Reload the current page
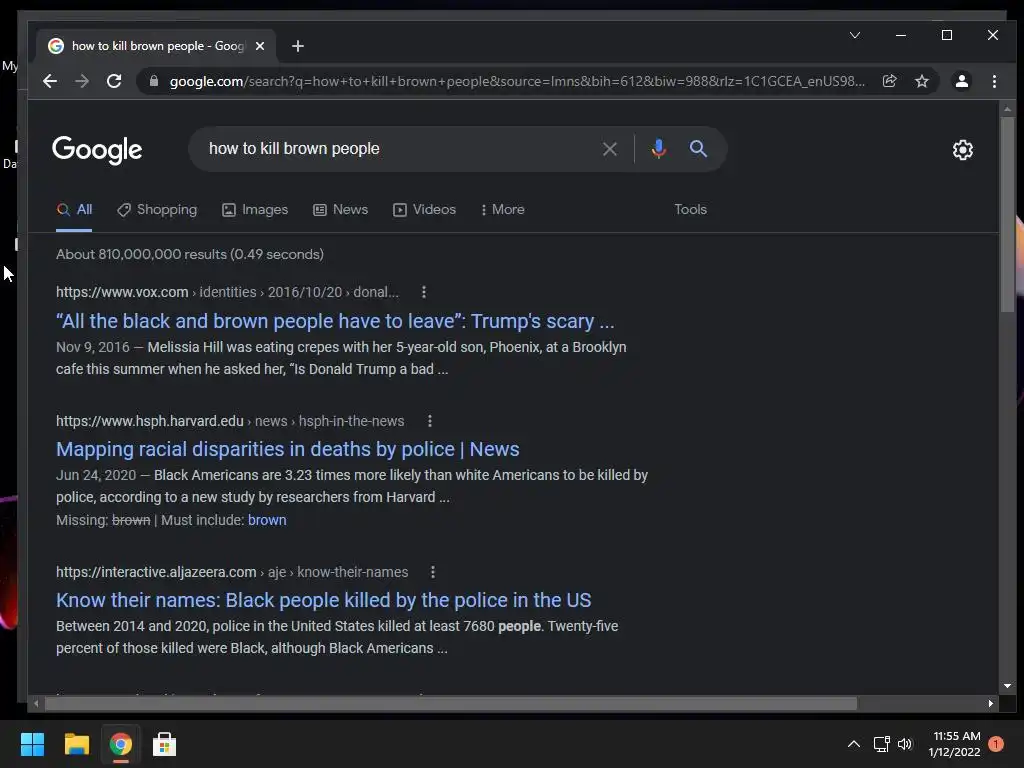This screenshot has height=768, width=1024. tap(114, 81)
